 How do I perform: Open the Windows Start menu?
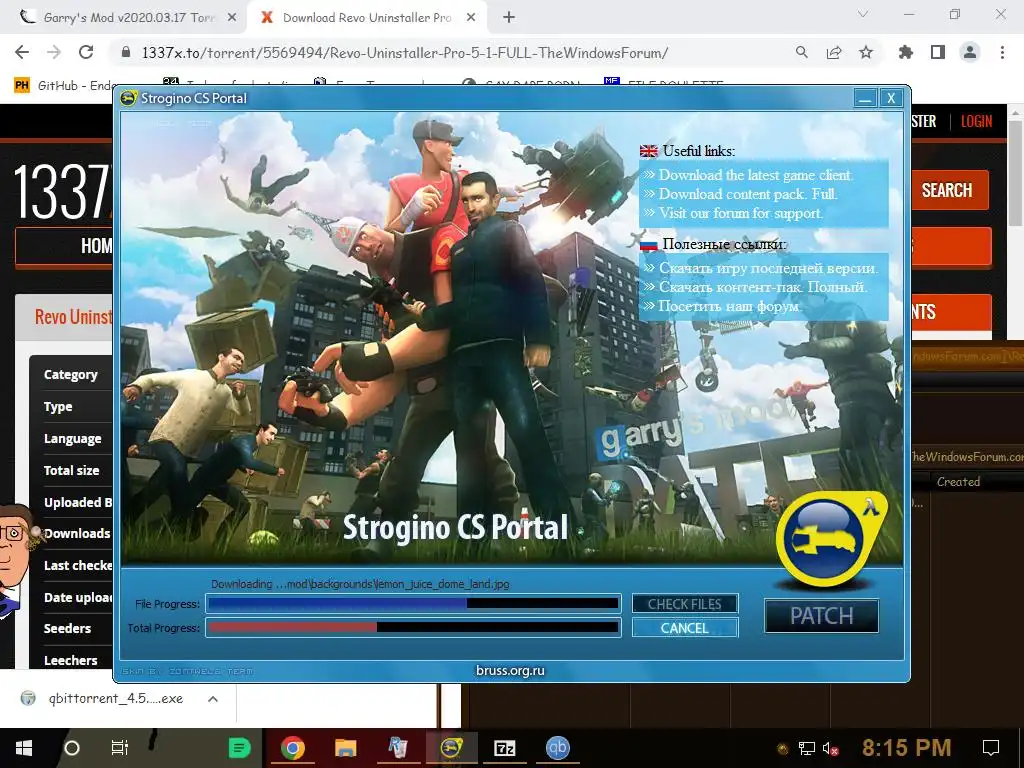(24, 748)
